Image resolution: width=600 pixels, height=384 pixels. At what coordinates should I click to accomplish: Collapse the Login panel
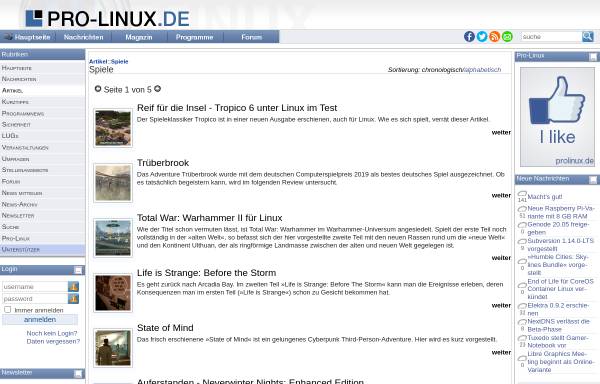[78, 270]
